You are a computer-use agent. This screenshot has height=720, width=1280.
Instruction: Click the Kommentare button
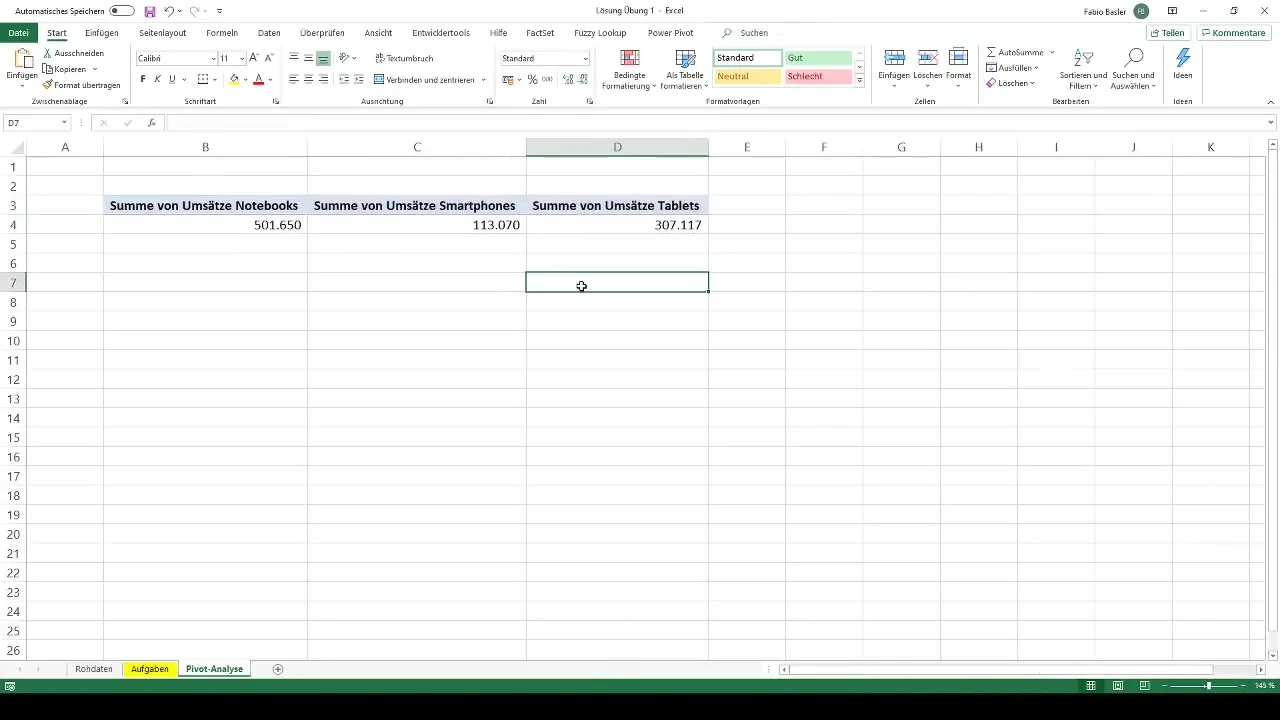pos(1233,33)
